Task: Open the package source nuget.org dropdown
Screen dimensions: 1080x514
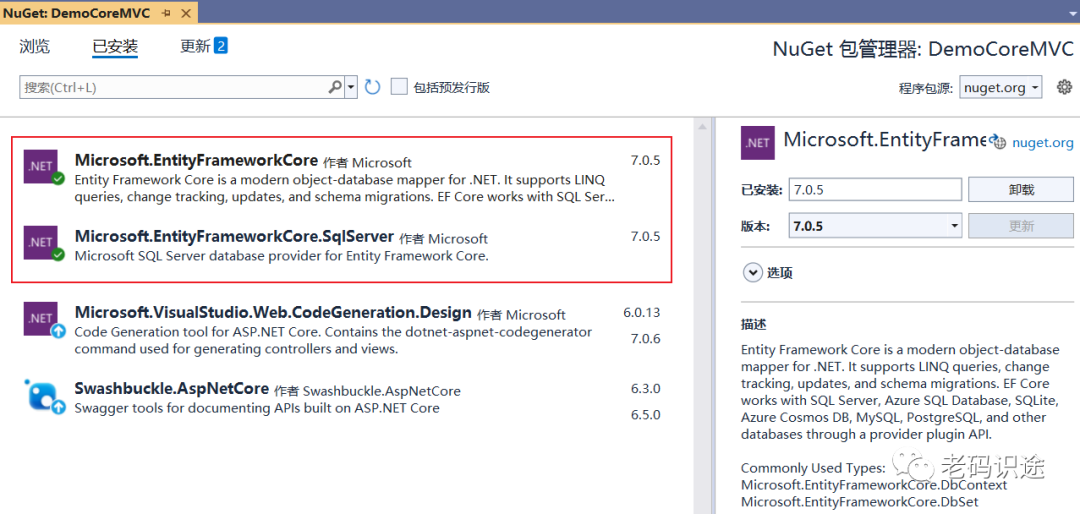Action: coord(1000,88)
